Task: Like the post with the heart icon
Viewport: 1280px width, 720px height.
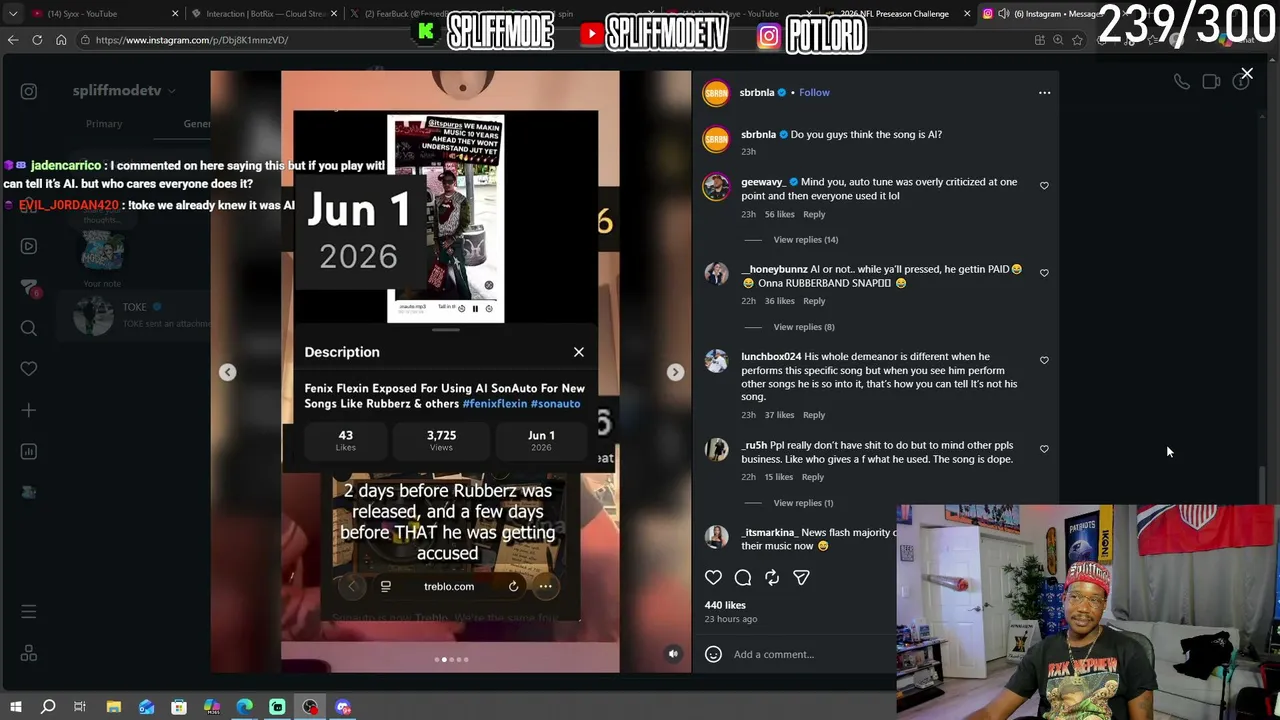Action: [x=713, y=577]
